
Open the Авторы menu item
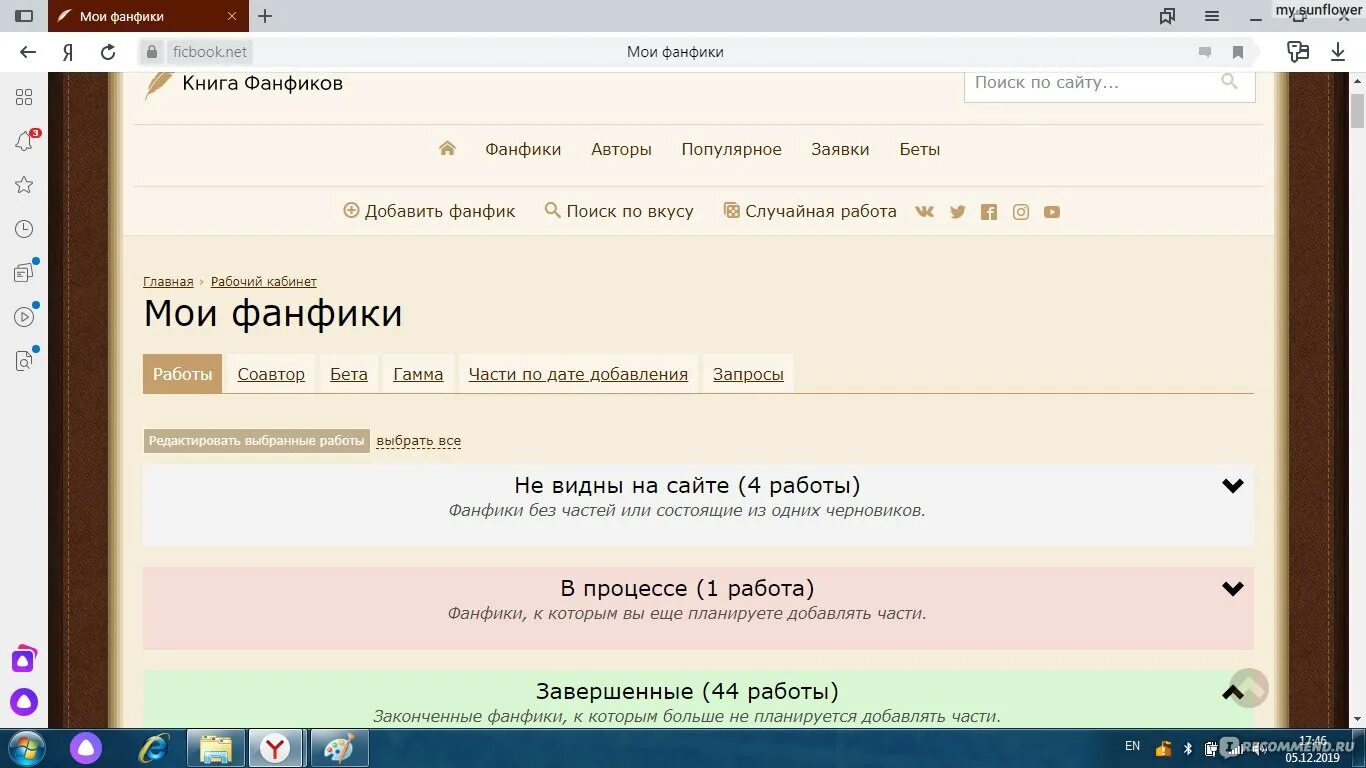coord(621,149)
